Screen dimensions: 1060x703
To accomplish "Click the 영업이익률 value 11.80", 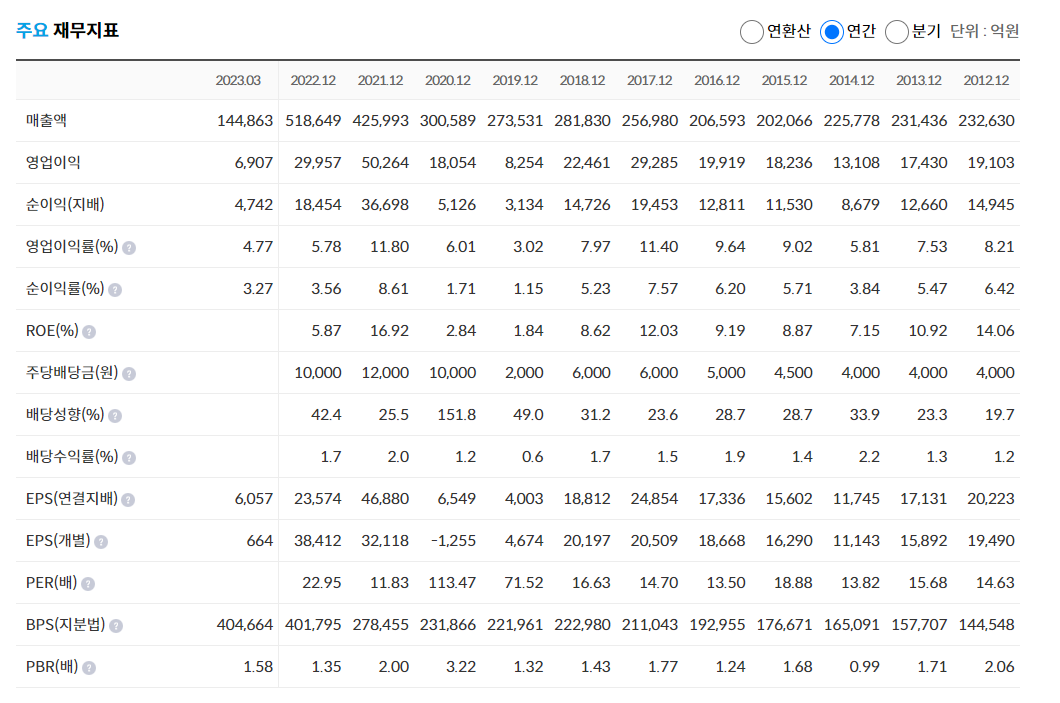I will 389,247.
